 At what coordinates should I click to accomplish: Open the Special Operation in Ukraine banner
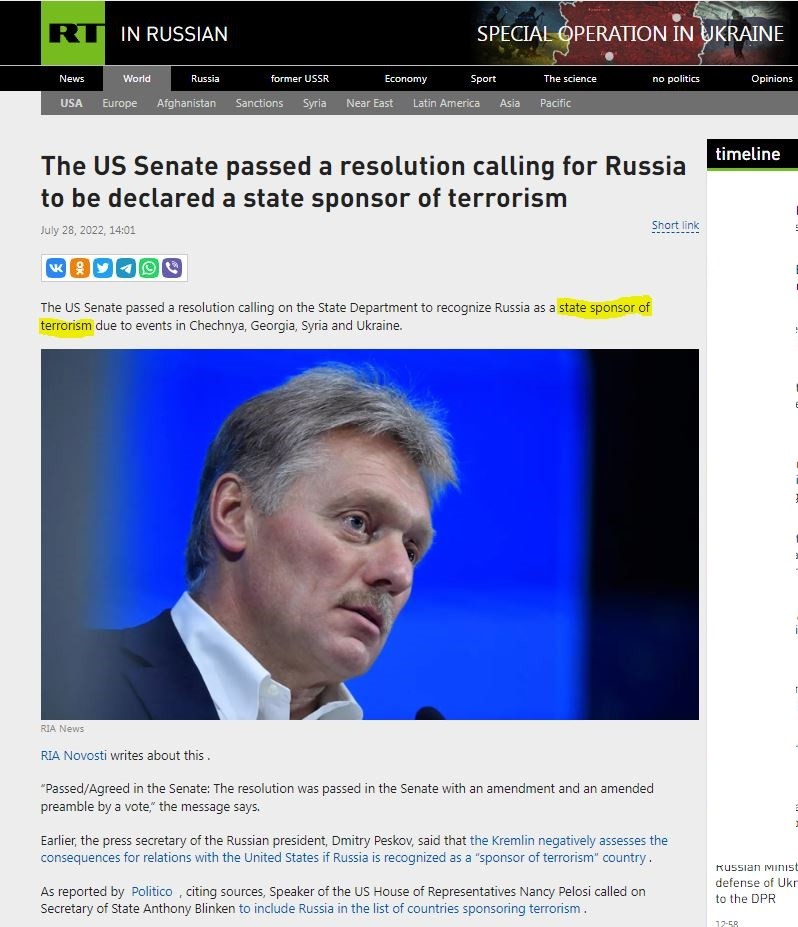click(x=630, y=33)
